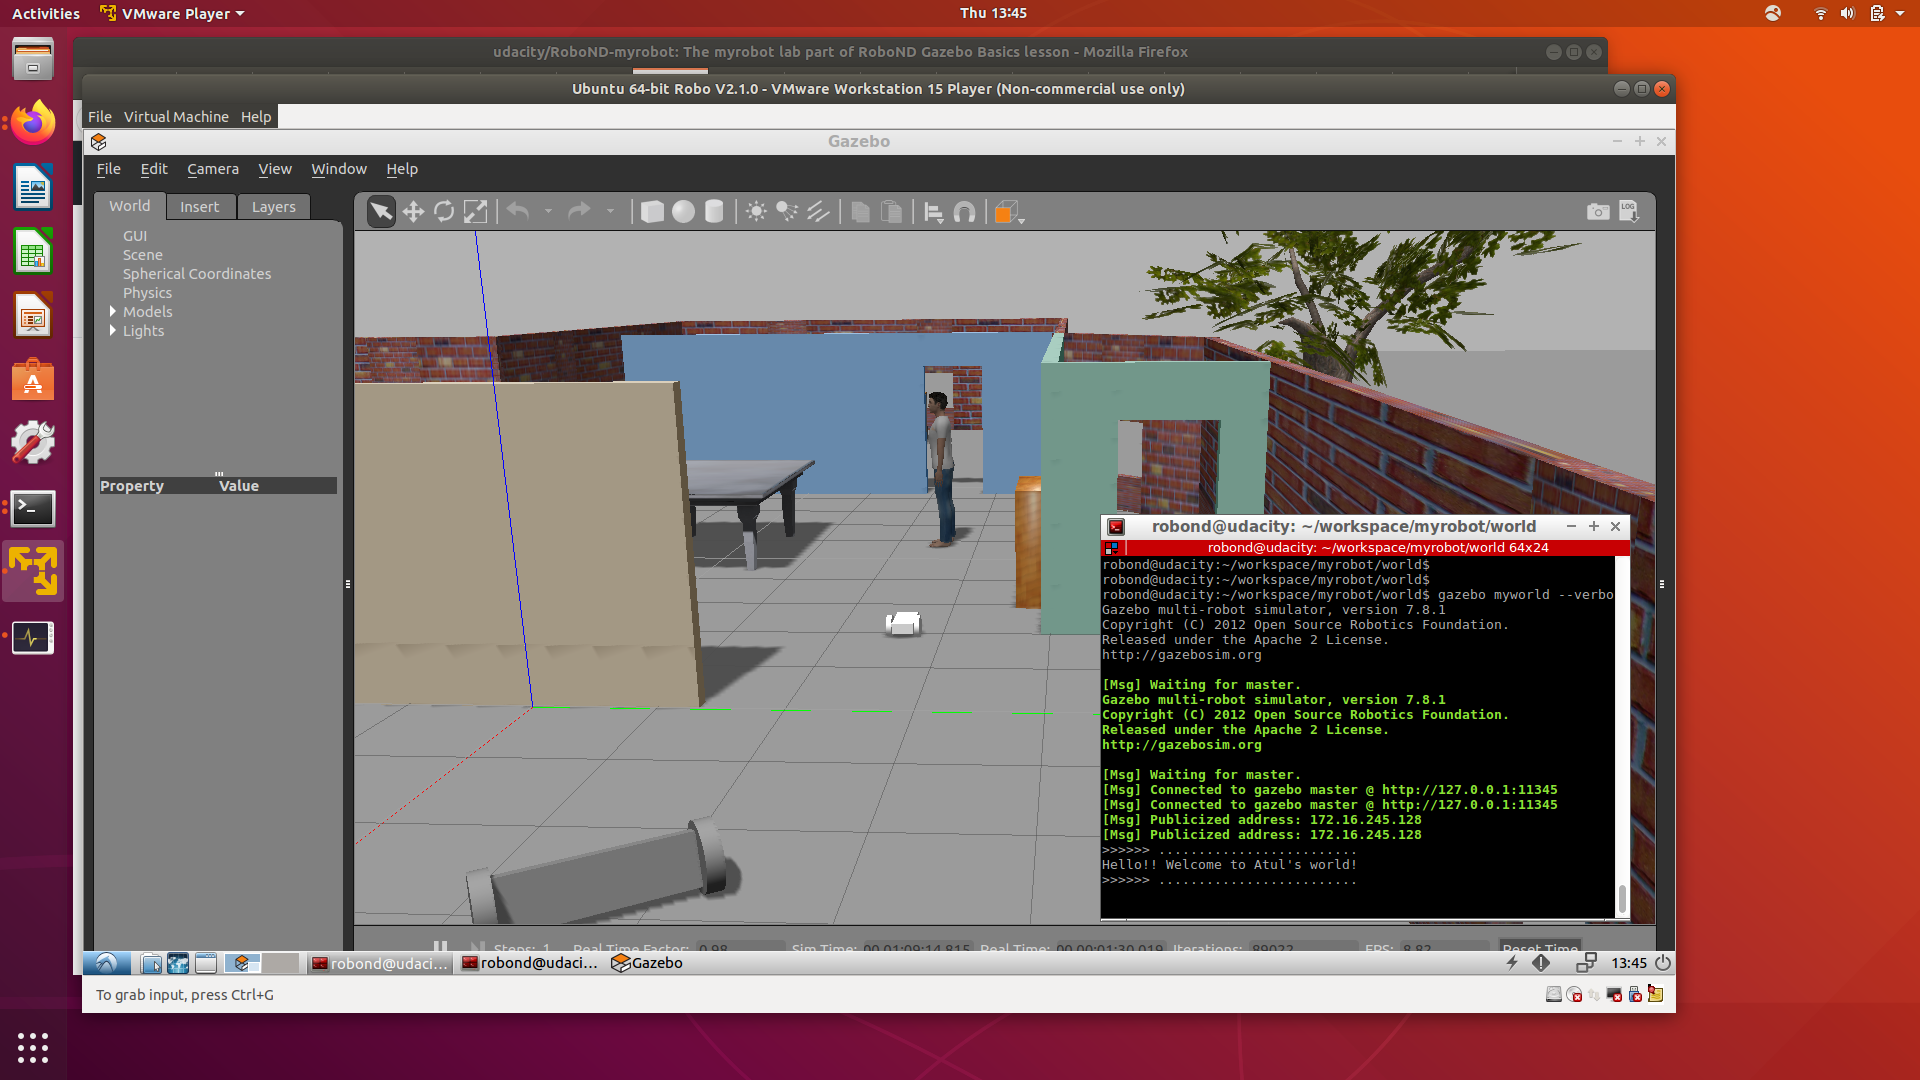Insert a box shape
Image resolution: width=1920 pixels, height=1080 pixels.
652,212
